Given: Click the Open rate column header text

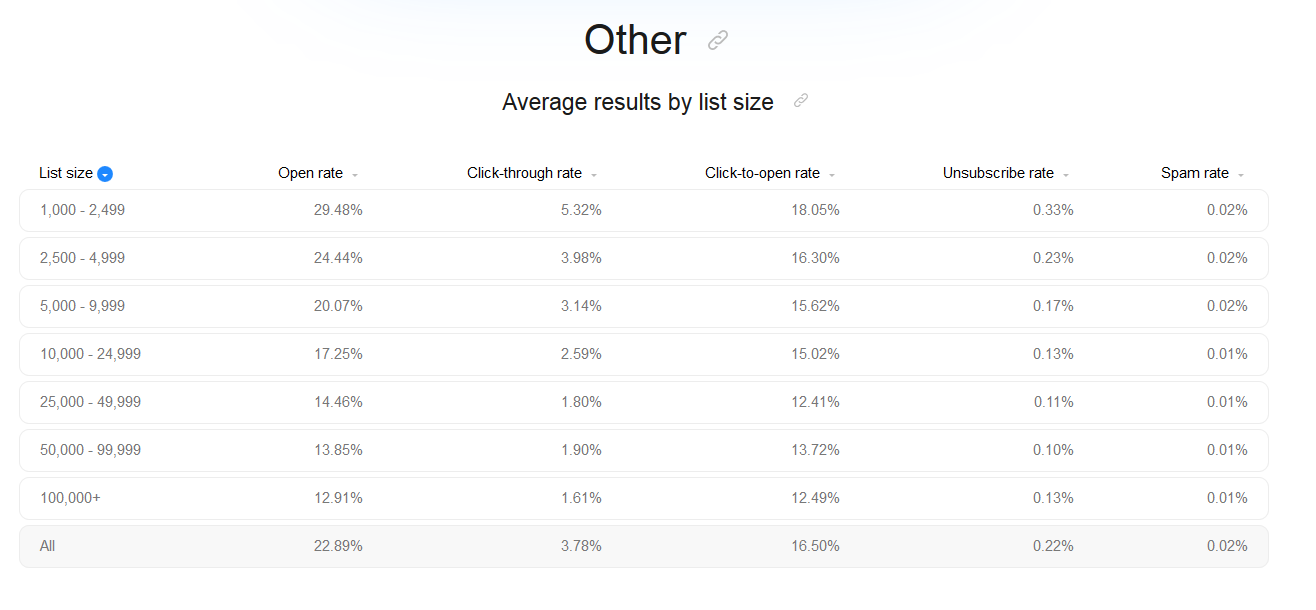Looking at the screenshot, I should point(310,173).
